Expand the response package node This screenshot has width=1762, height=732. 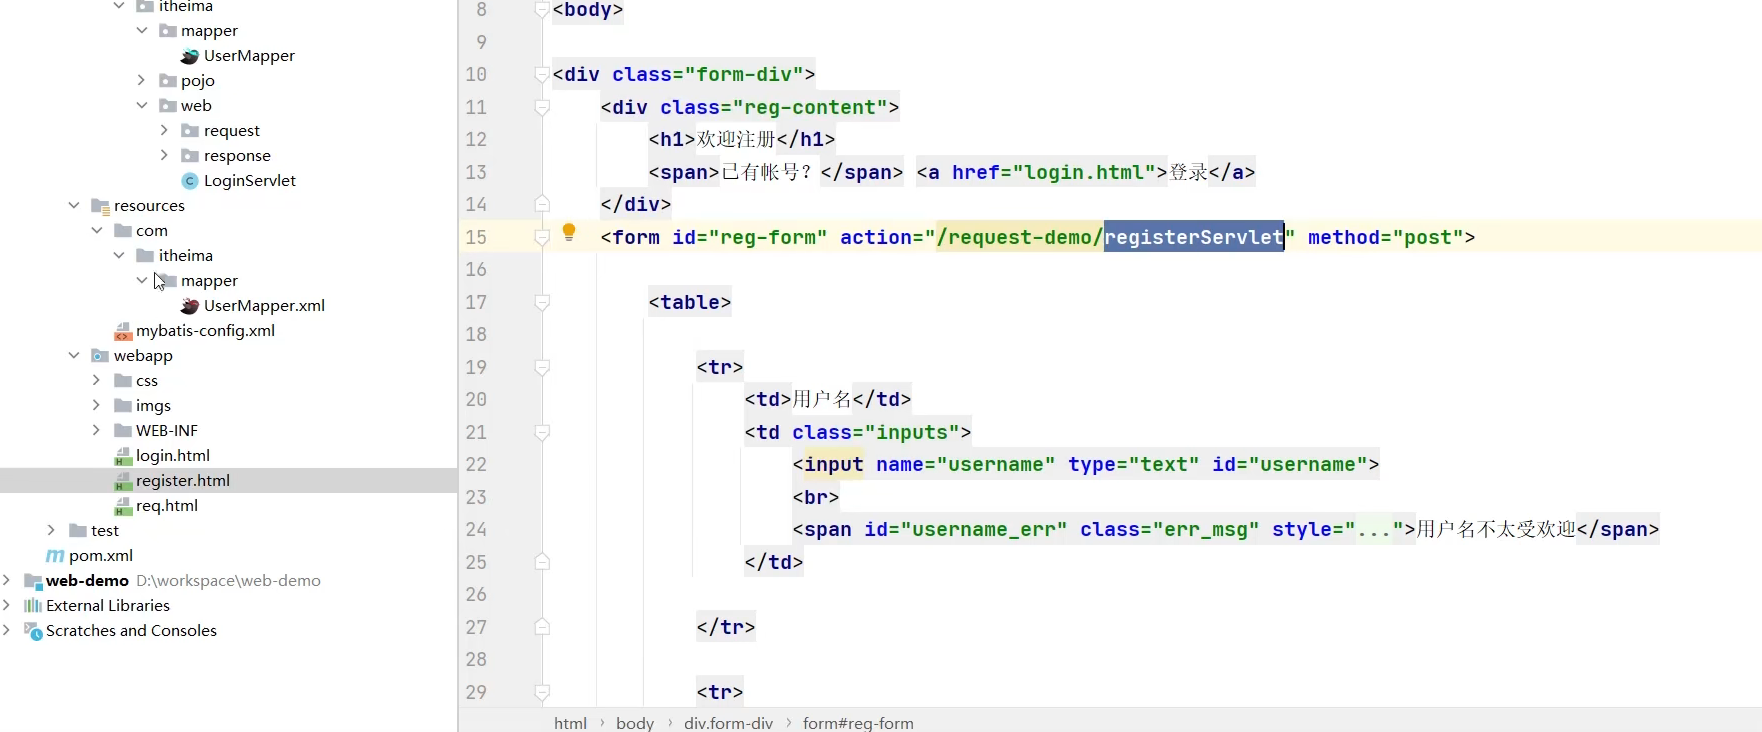click(164, 155)
